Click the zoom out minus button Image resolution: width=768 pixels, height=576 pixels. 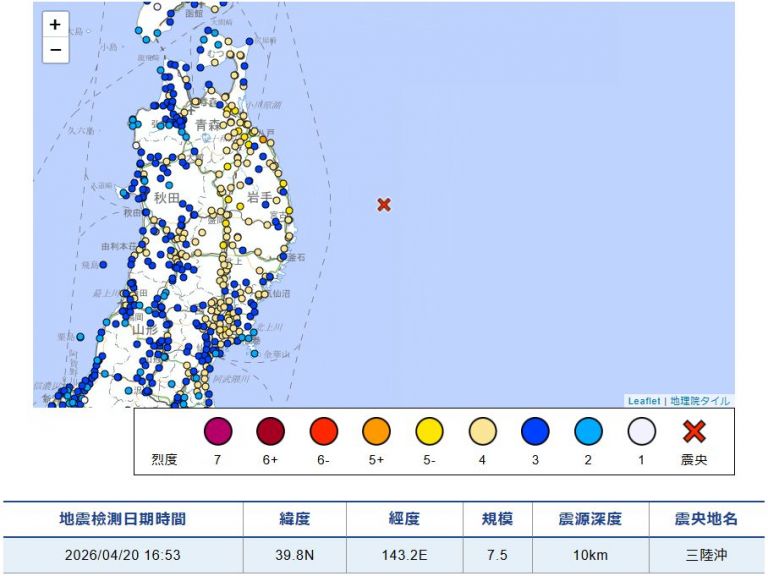(55, 50)
